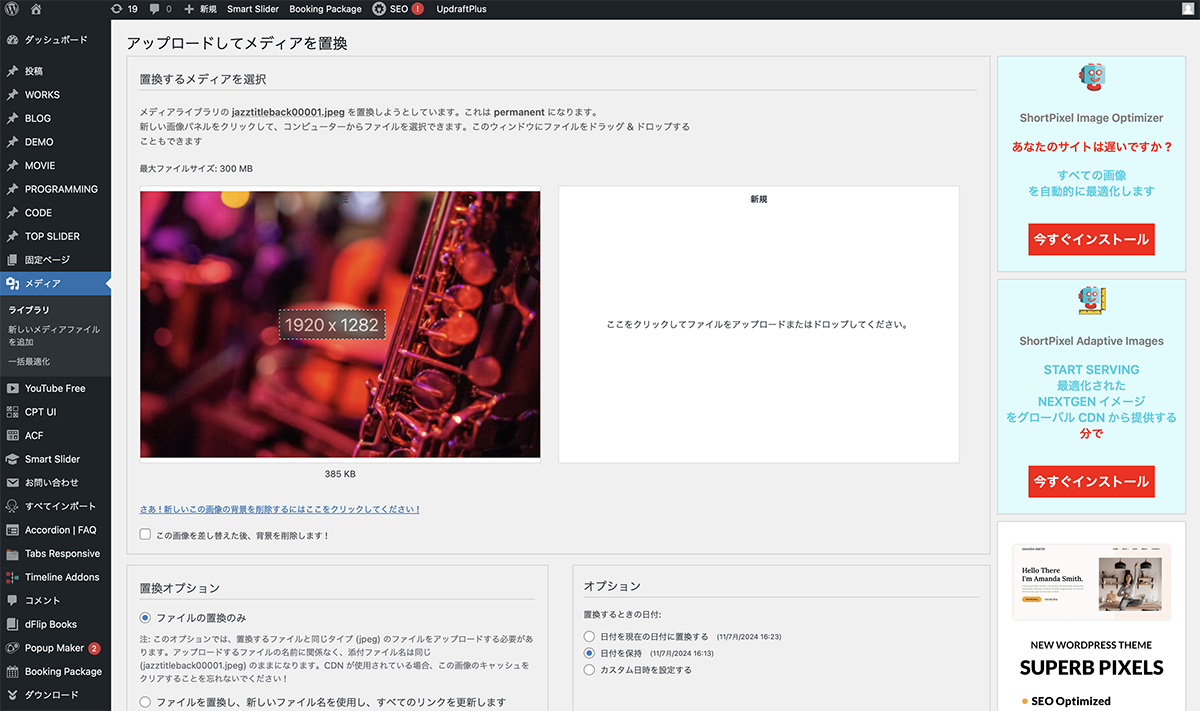
Task: Enable background removal after replacement checkbox
Action: point(146,535)
